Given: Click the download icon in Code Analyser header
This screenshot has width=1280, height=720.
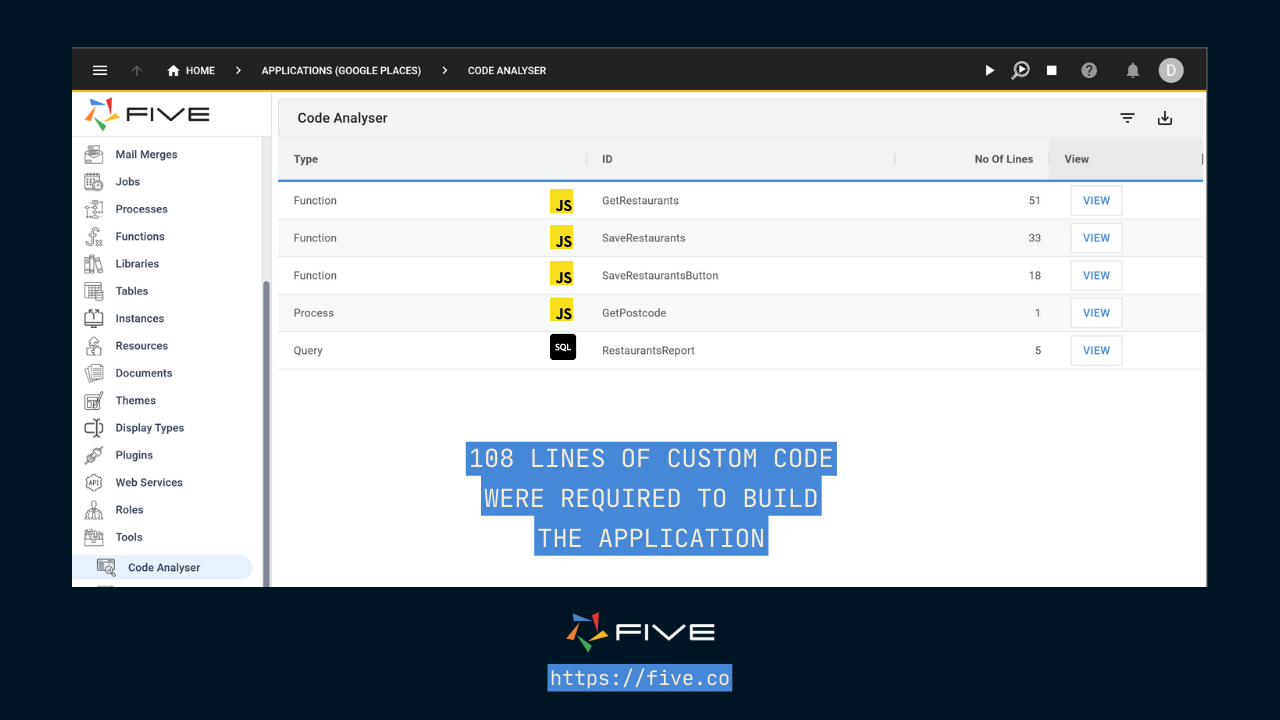Looking at the screenshot, I should click(x=1165, y=118).
